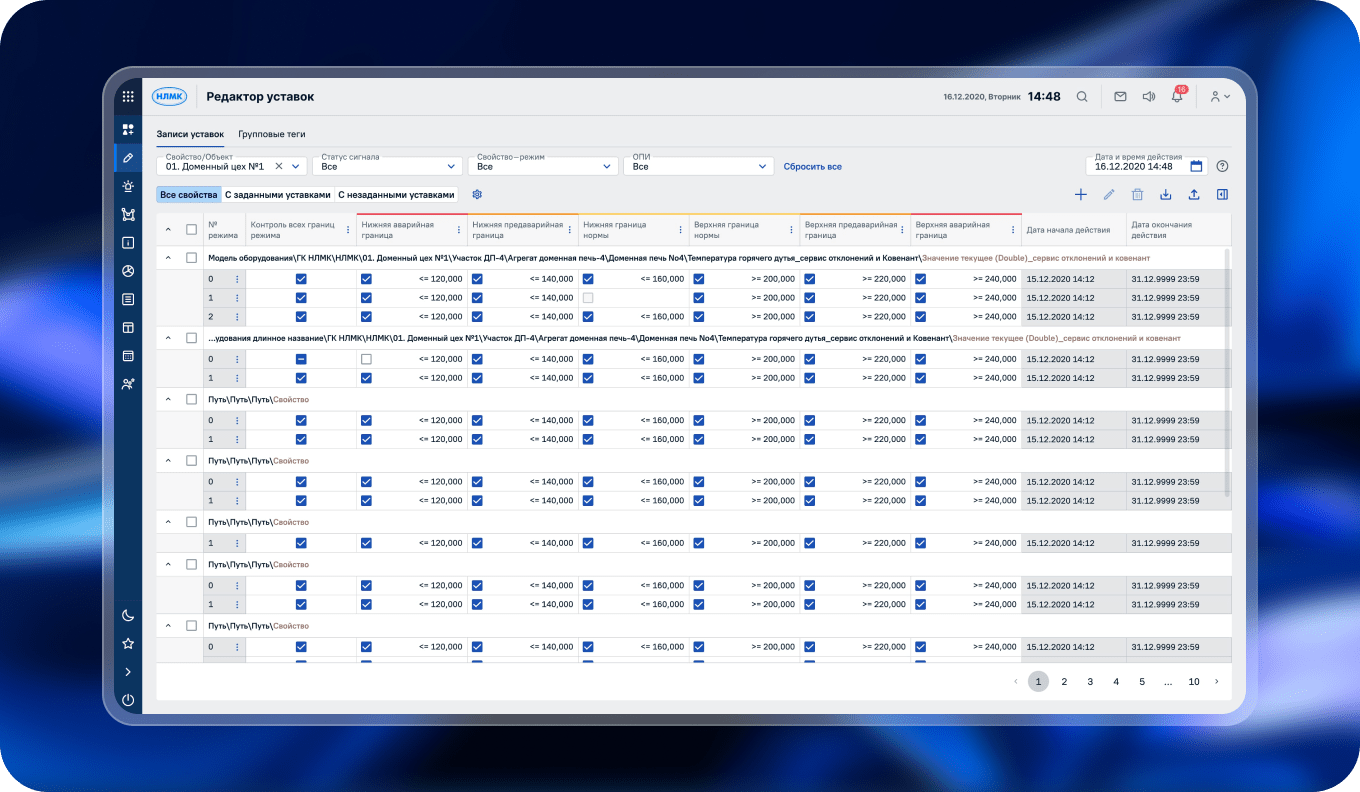Check the unchecked 'Нижняя граница нормы' checkbox
The image size is (1360, 792).
click(x=588, y=298)
